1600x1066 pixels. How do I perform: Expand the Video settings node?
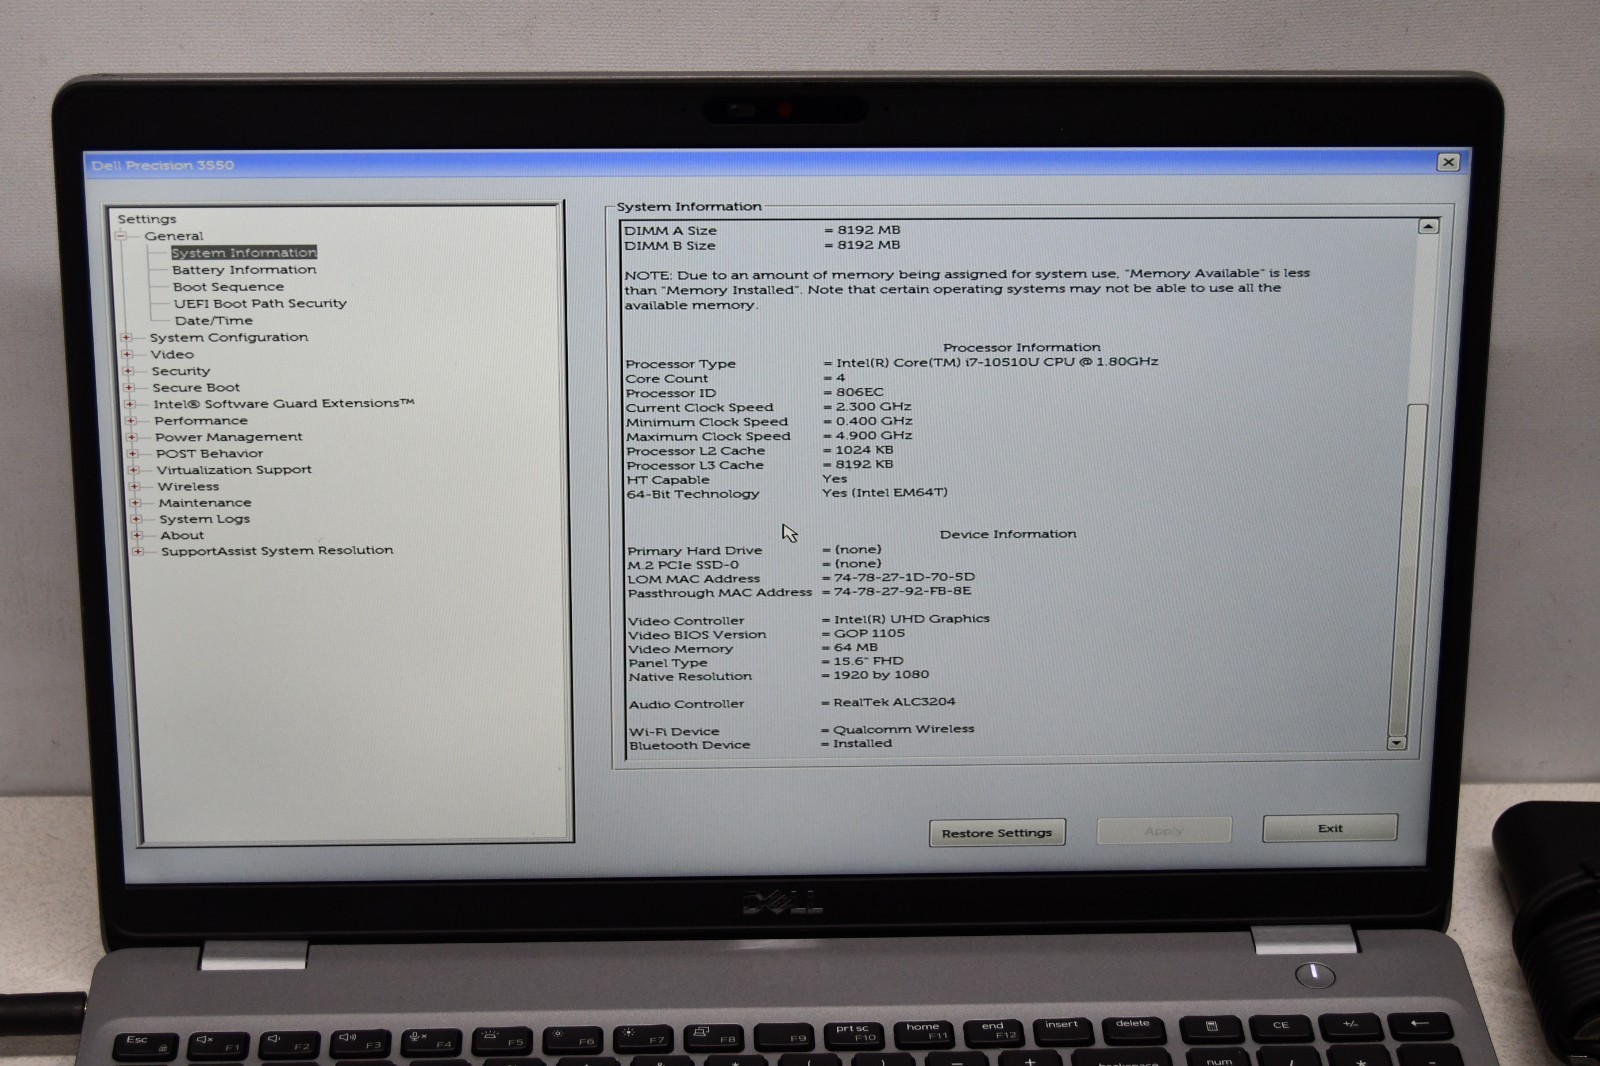coord(127,354)
